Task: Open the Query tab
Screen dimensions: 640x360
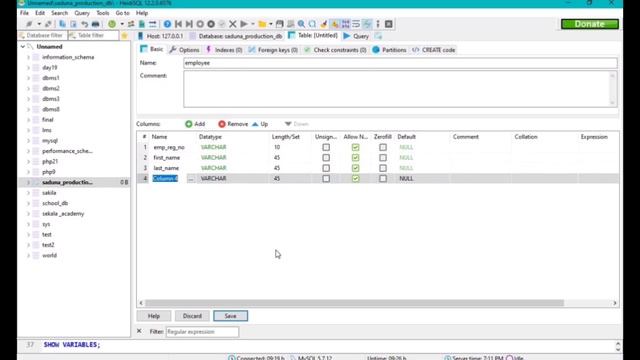Action: (x=356, y=36)
